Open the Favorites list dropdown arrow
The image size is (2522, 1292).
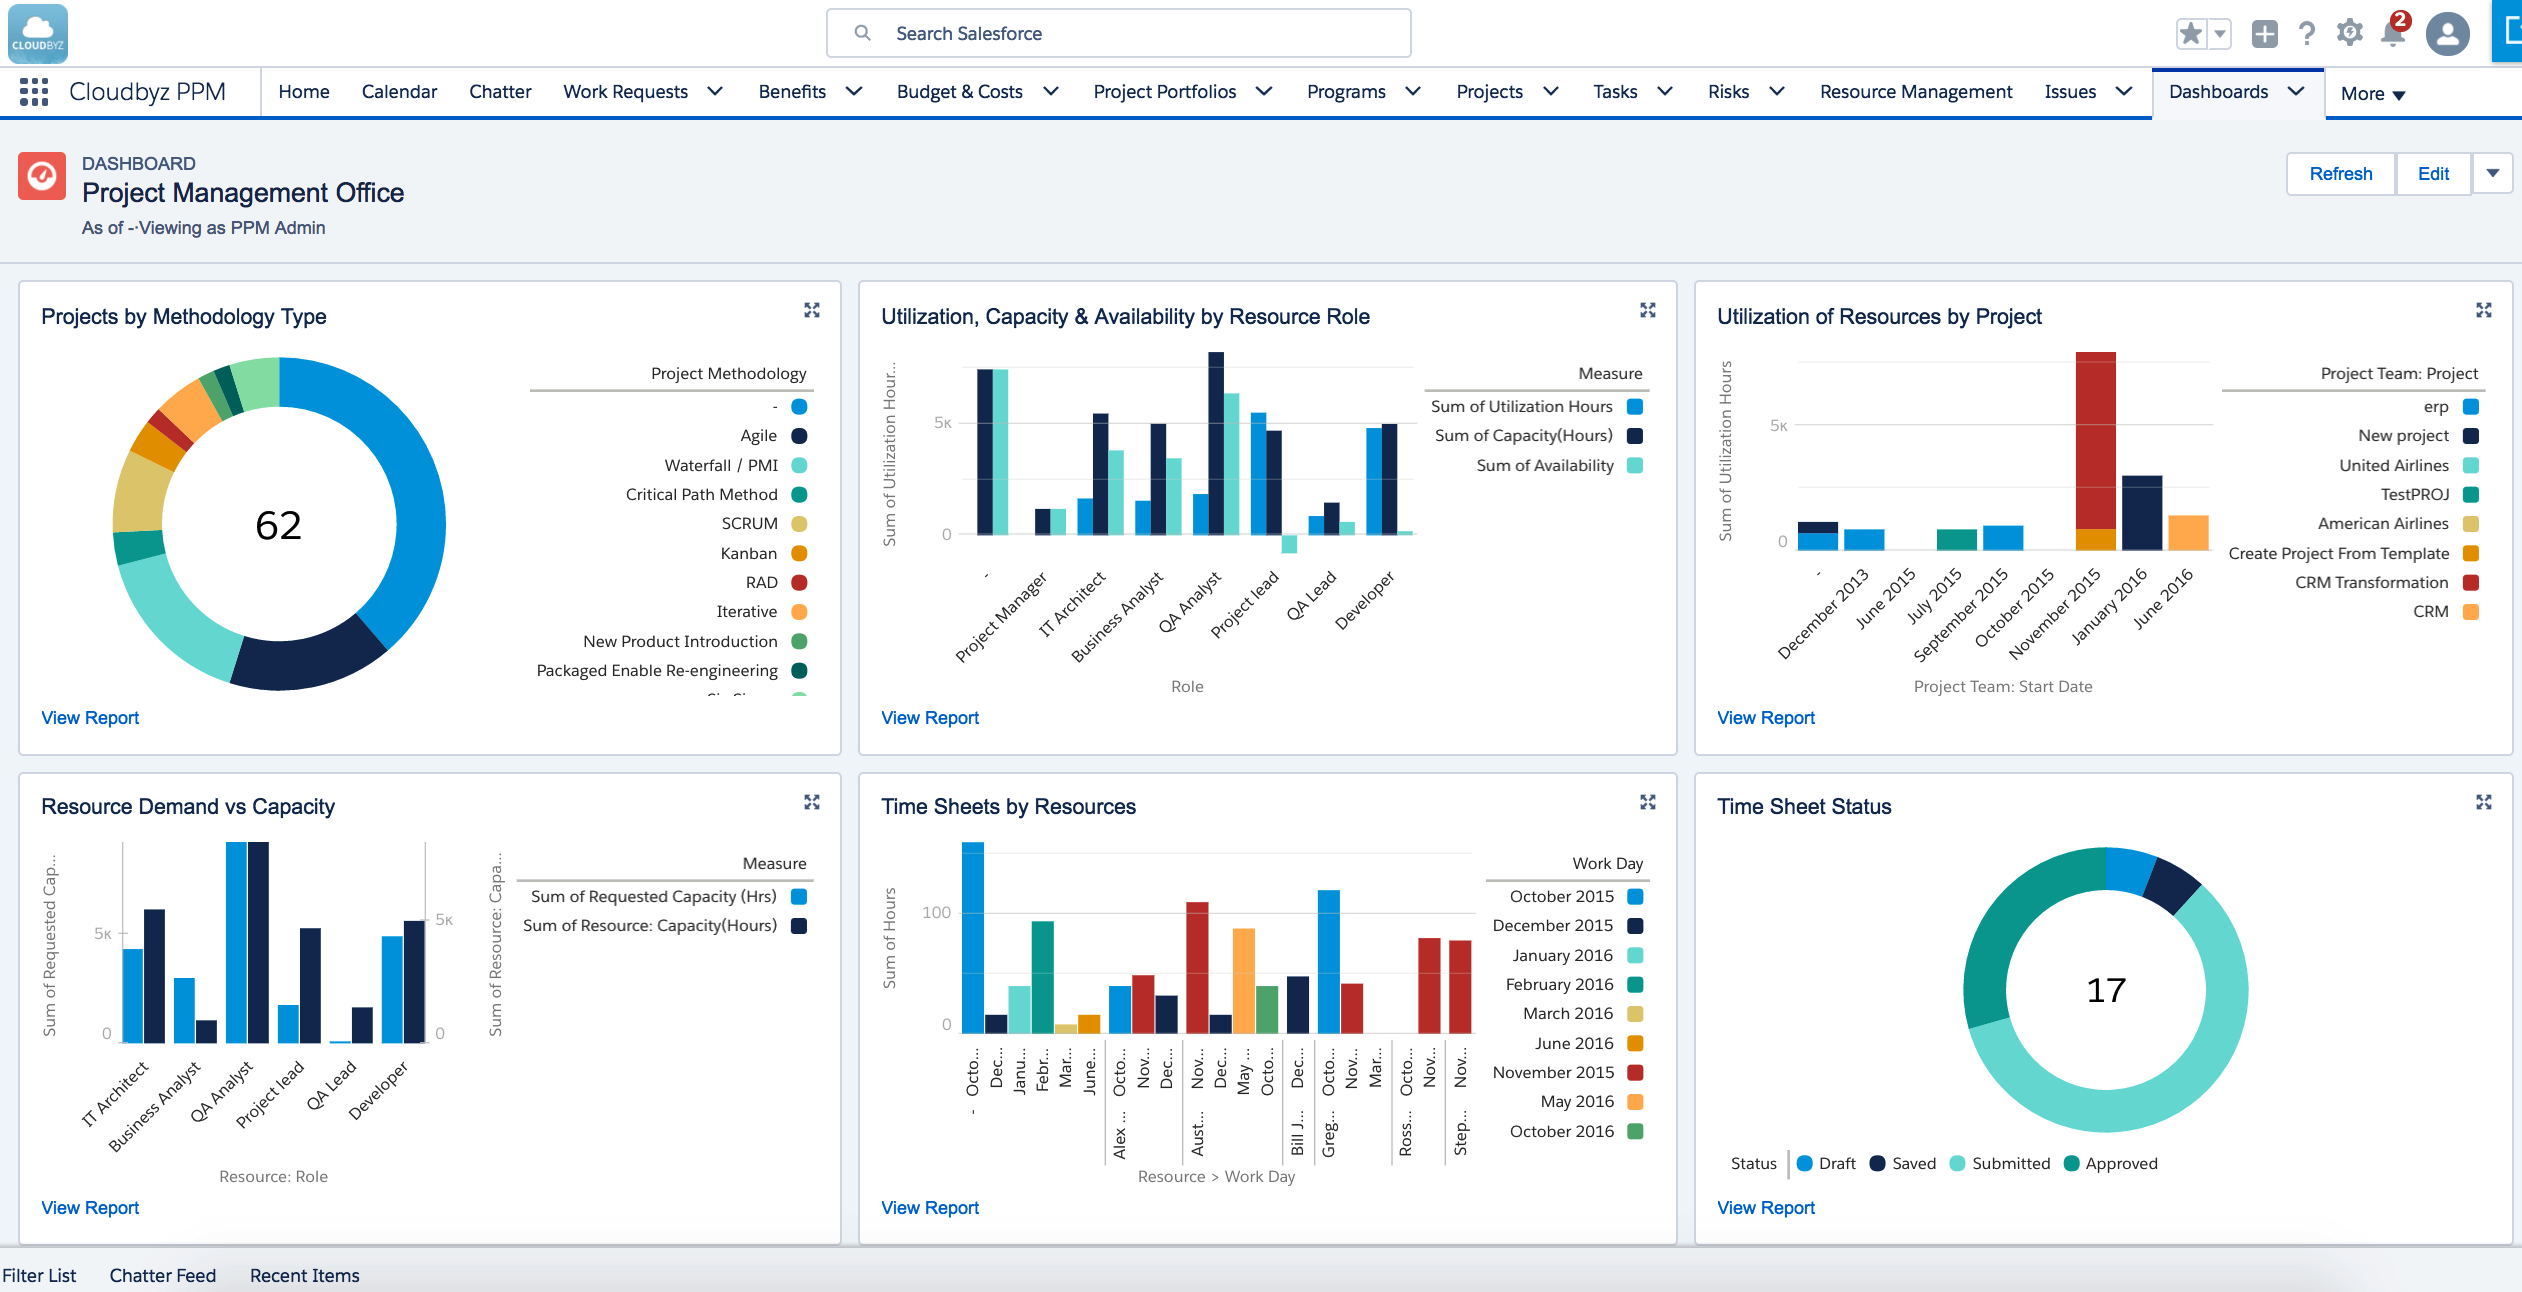tap(2219, 34)
